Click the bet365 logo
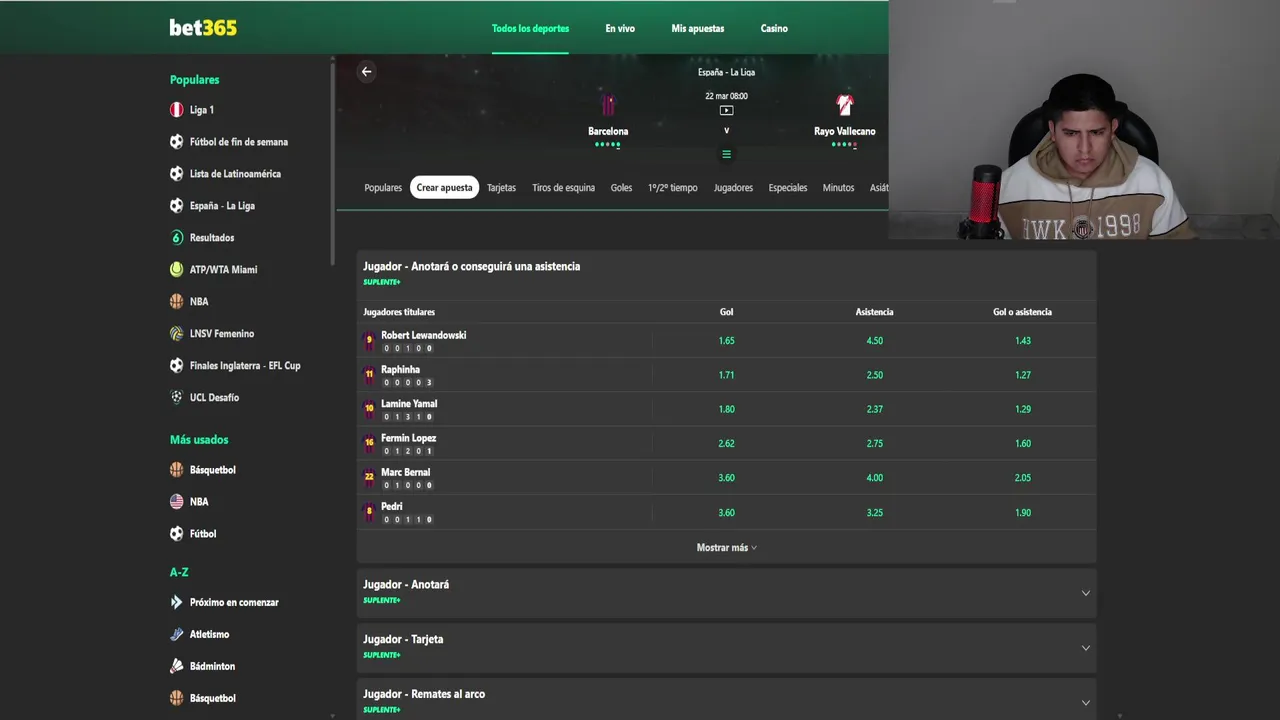This screenshot has width=1280, height=720. tap(203, 28)
